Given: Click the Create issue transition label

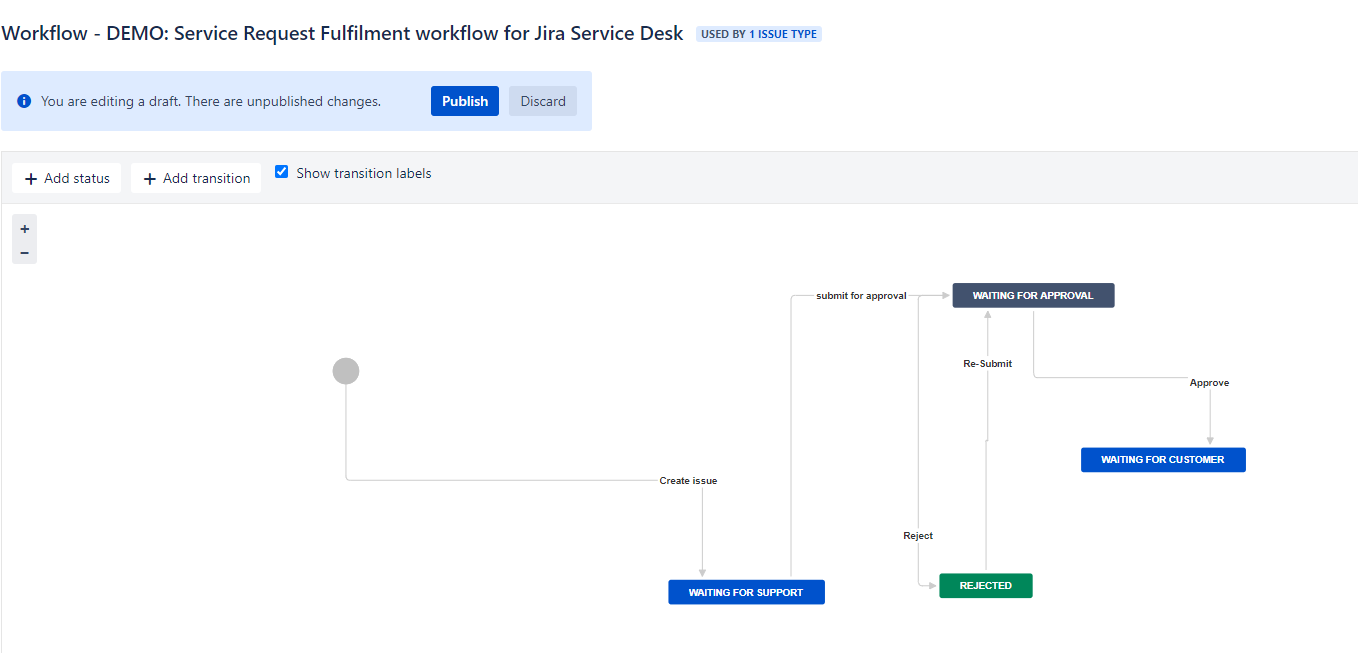Looking at the screenshot, I should (x=688, y=481).
